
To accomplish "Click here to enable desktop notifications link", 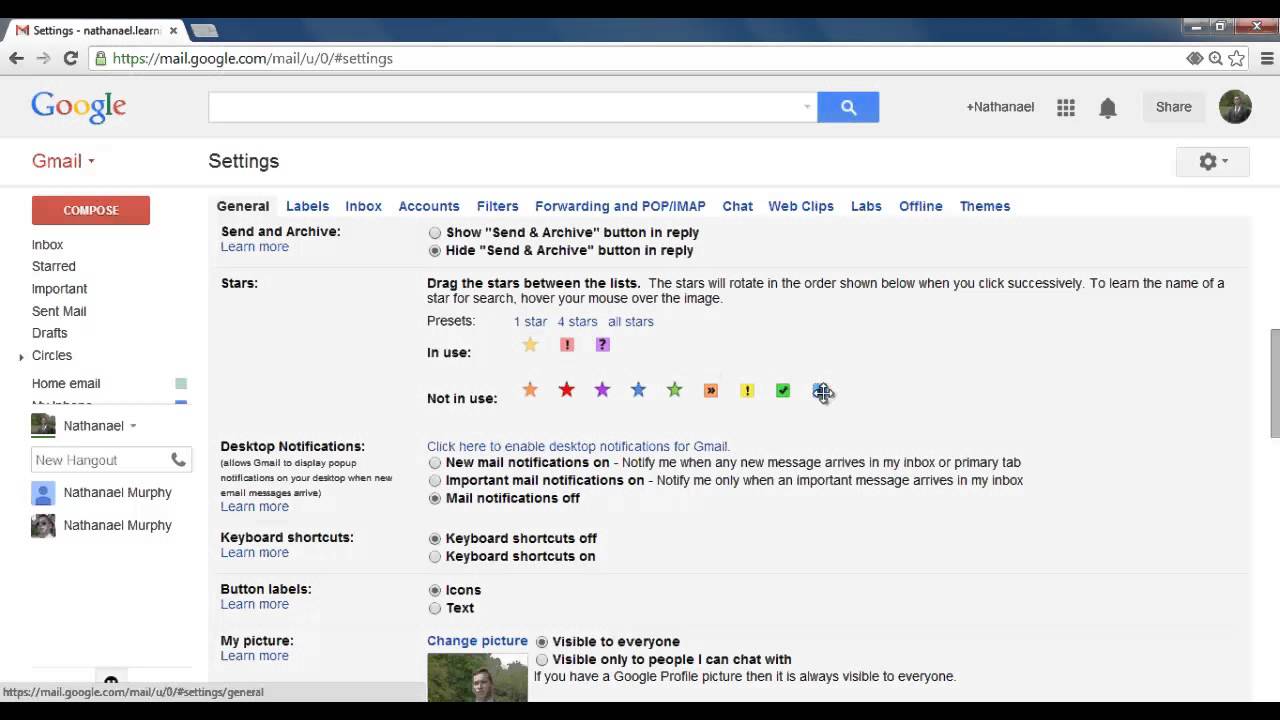I will 578,447.
